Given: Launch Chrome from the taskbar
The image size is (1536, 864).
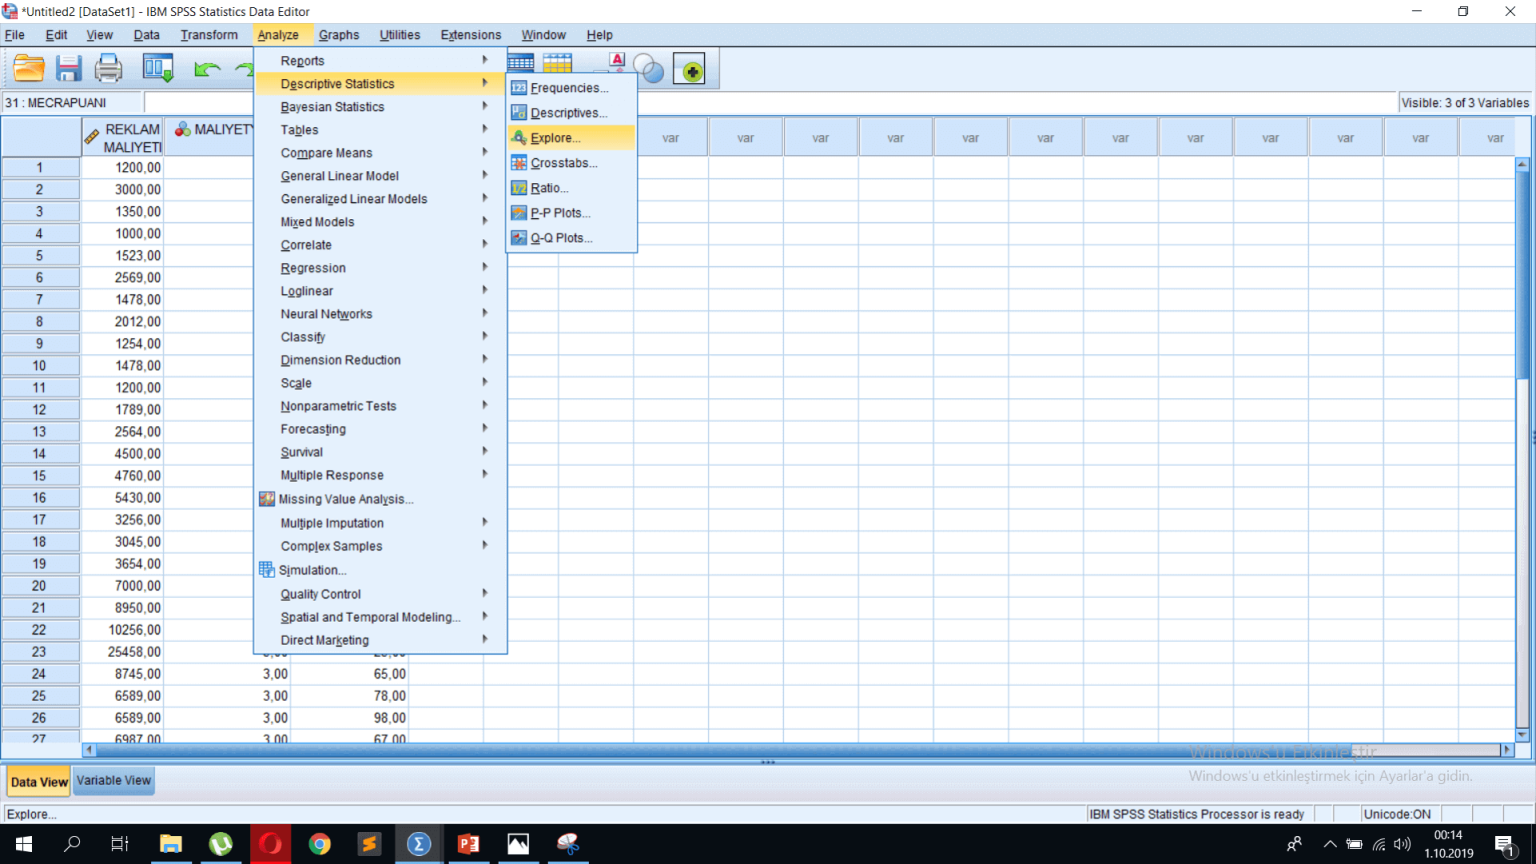Looking at the screenshot, I should 319,844.
